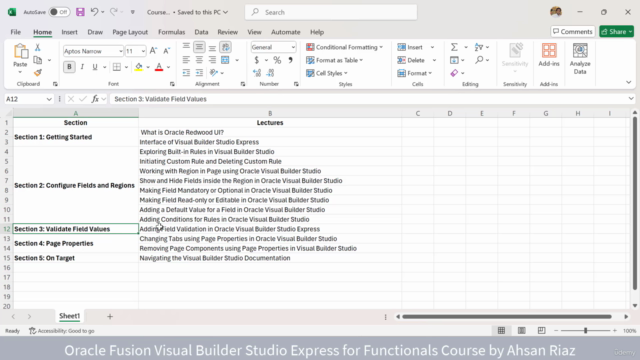Image resolution: width=640 pixels, height=360 pixels.
Task: Switch to the Review tab
Action: (x=227, y=32)
